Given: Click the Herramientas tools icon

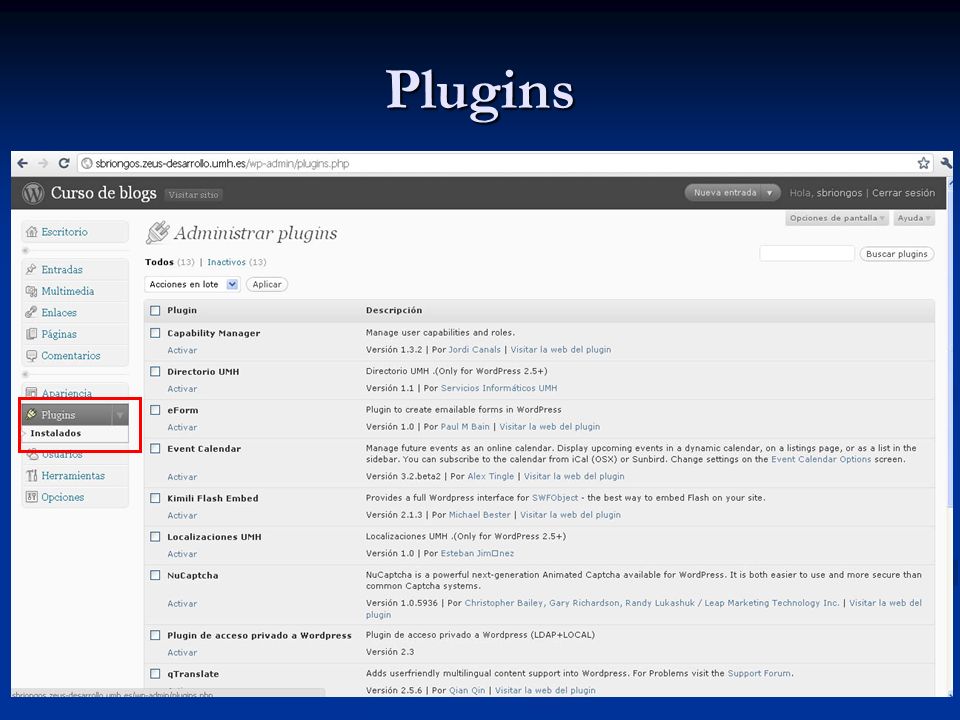Looking at the screenshot, I should pos(31,476).
